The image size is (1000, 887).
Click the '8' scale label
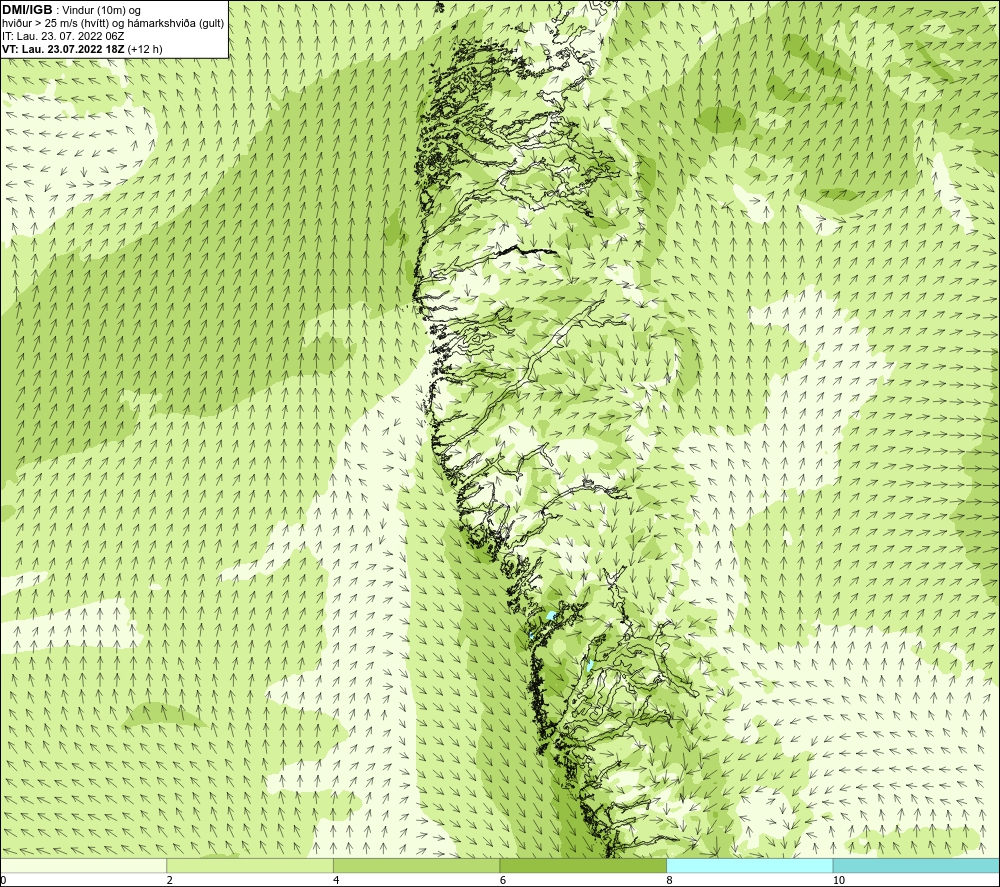point(670,881)
